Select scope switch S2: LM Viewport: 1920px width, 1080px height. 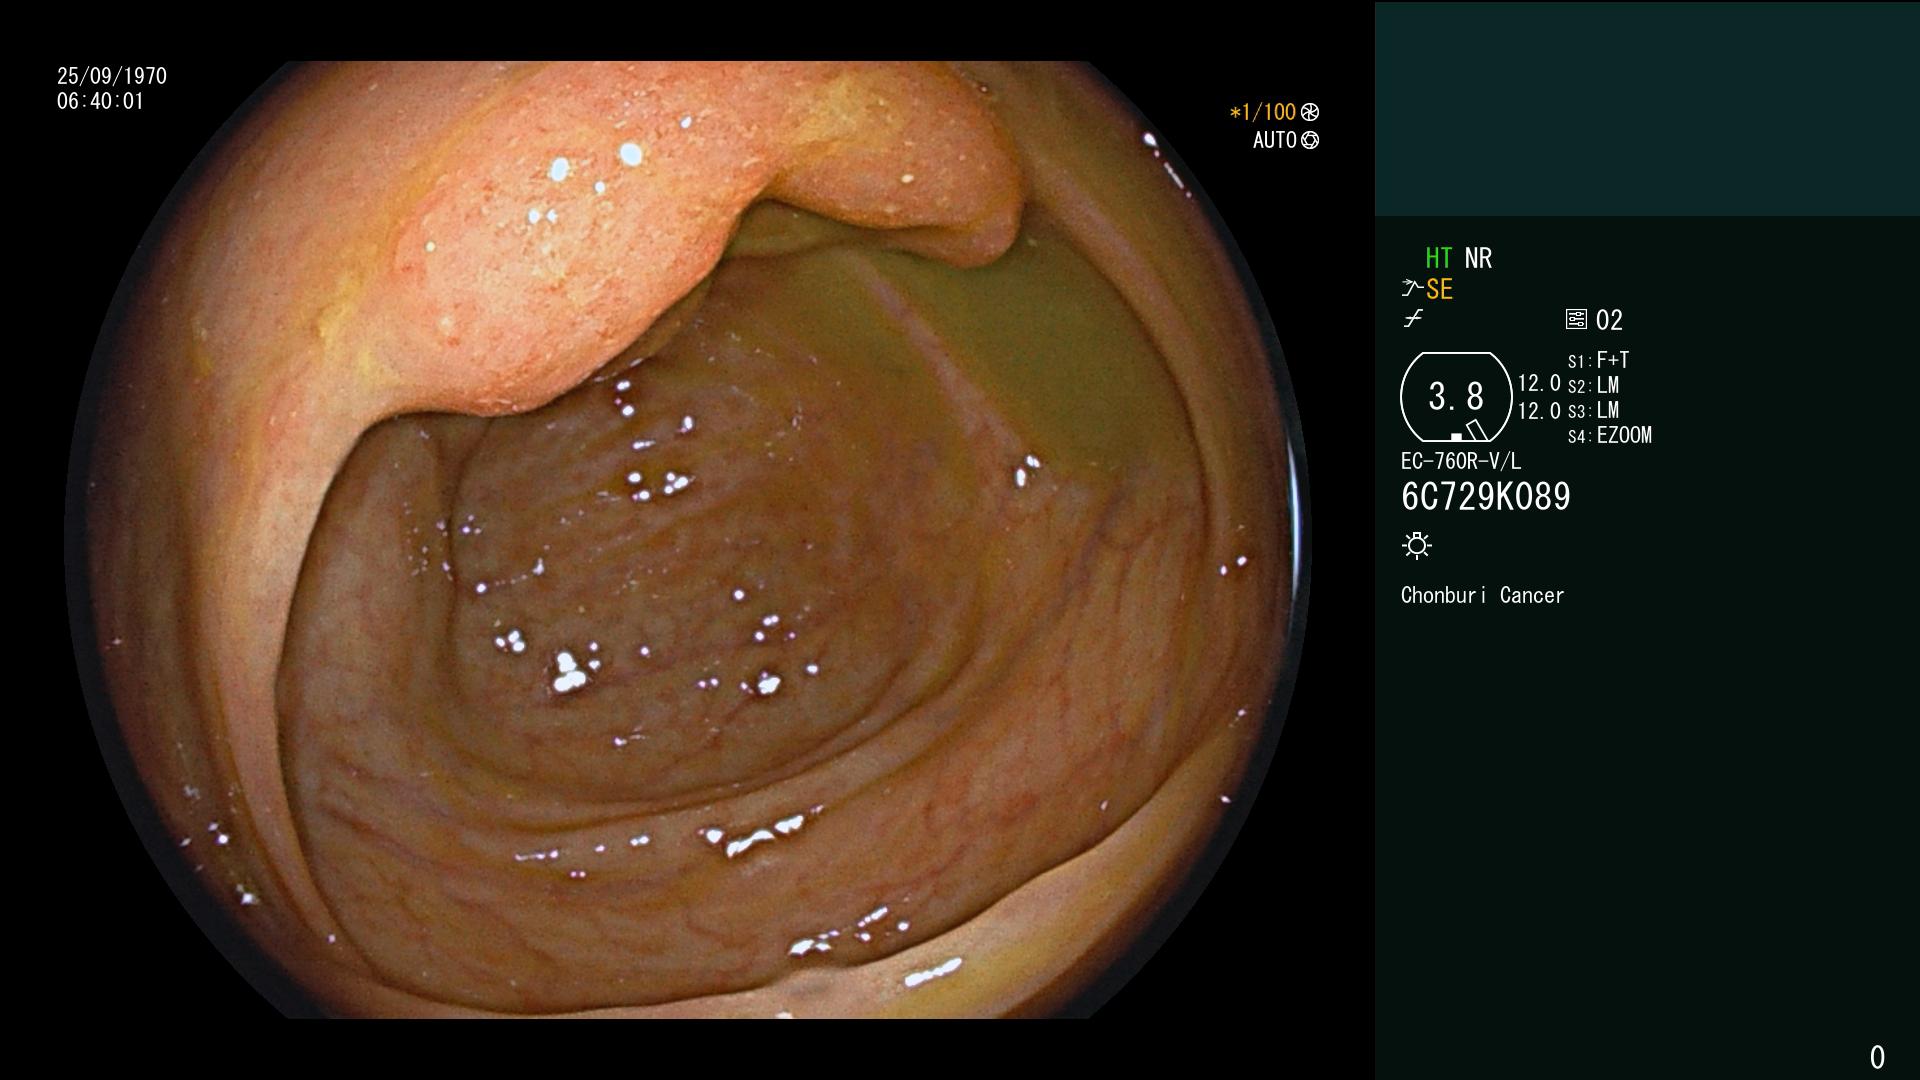[1593, 385]
